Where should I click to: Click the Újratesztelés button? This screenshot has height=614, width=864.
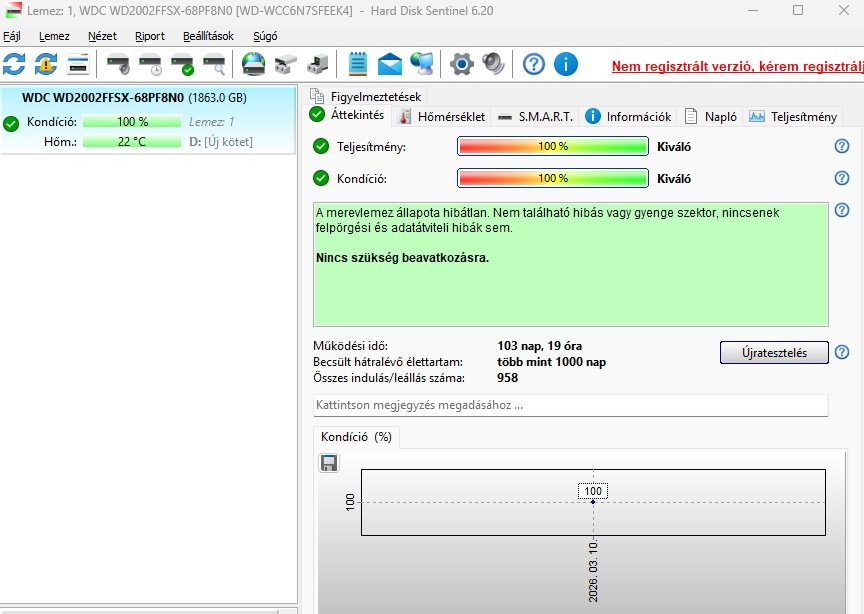774,353
